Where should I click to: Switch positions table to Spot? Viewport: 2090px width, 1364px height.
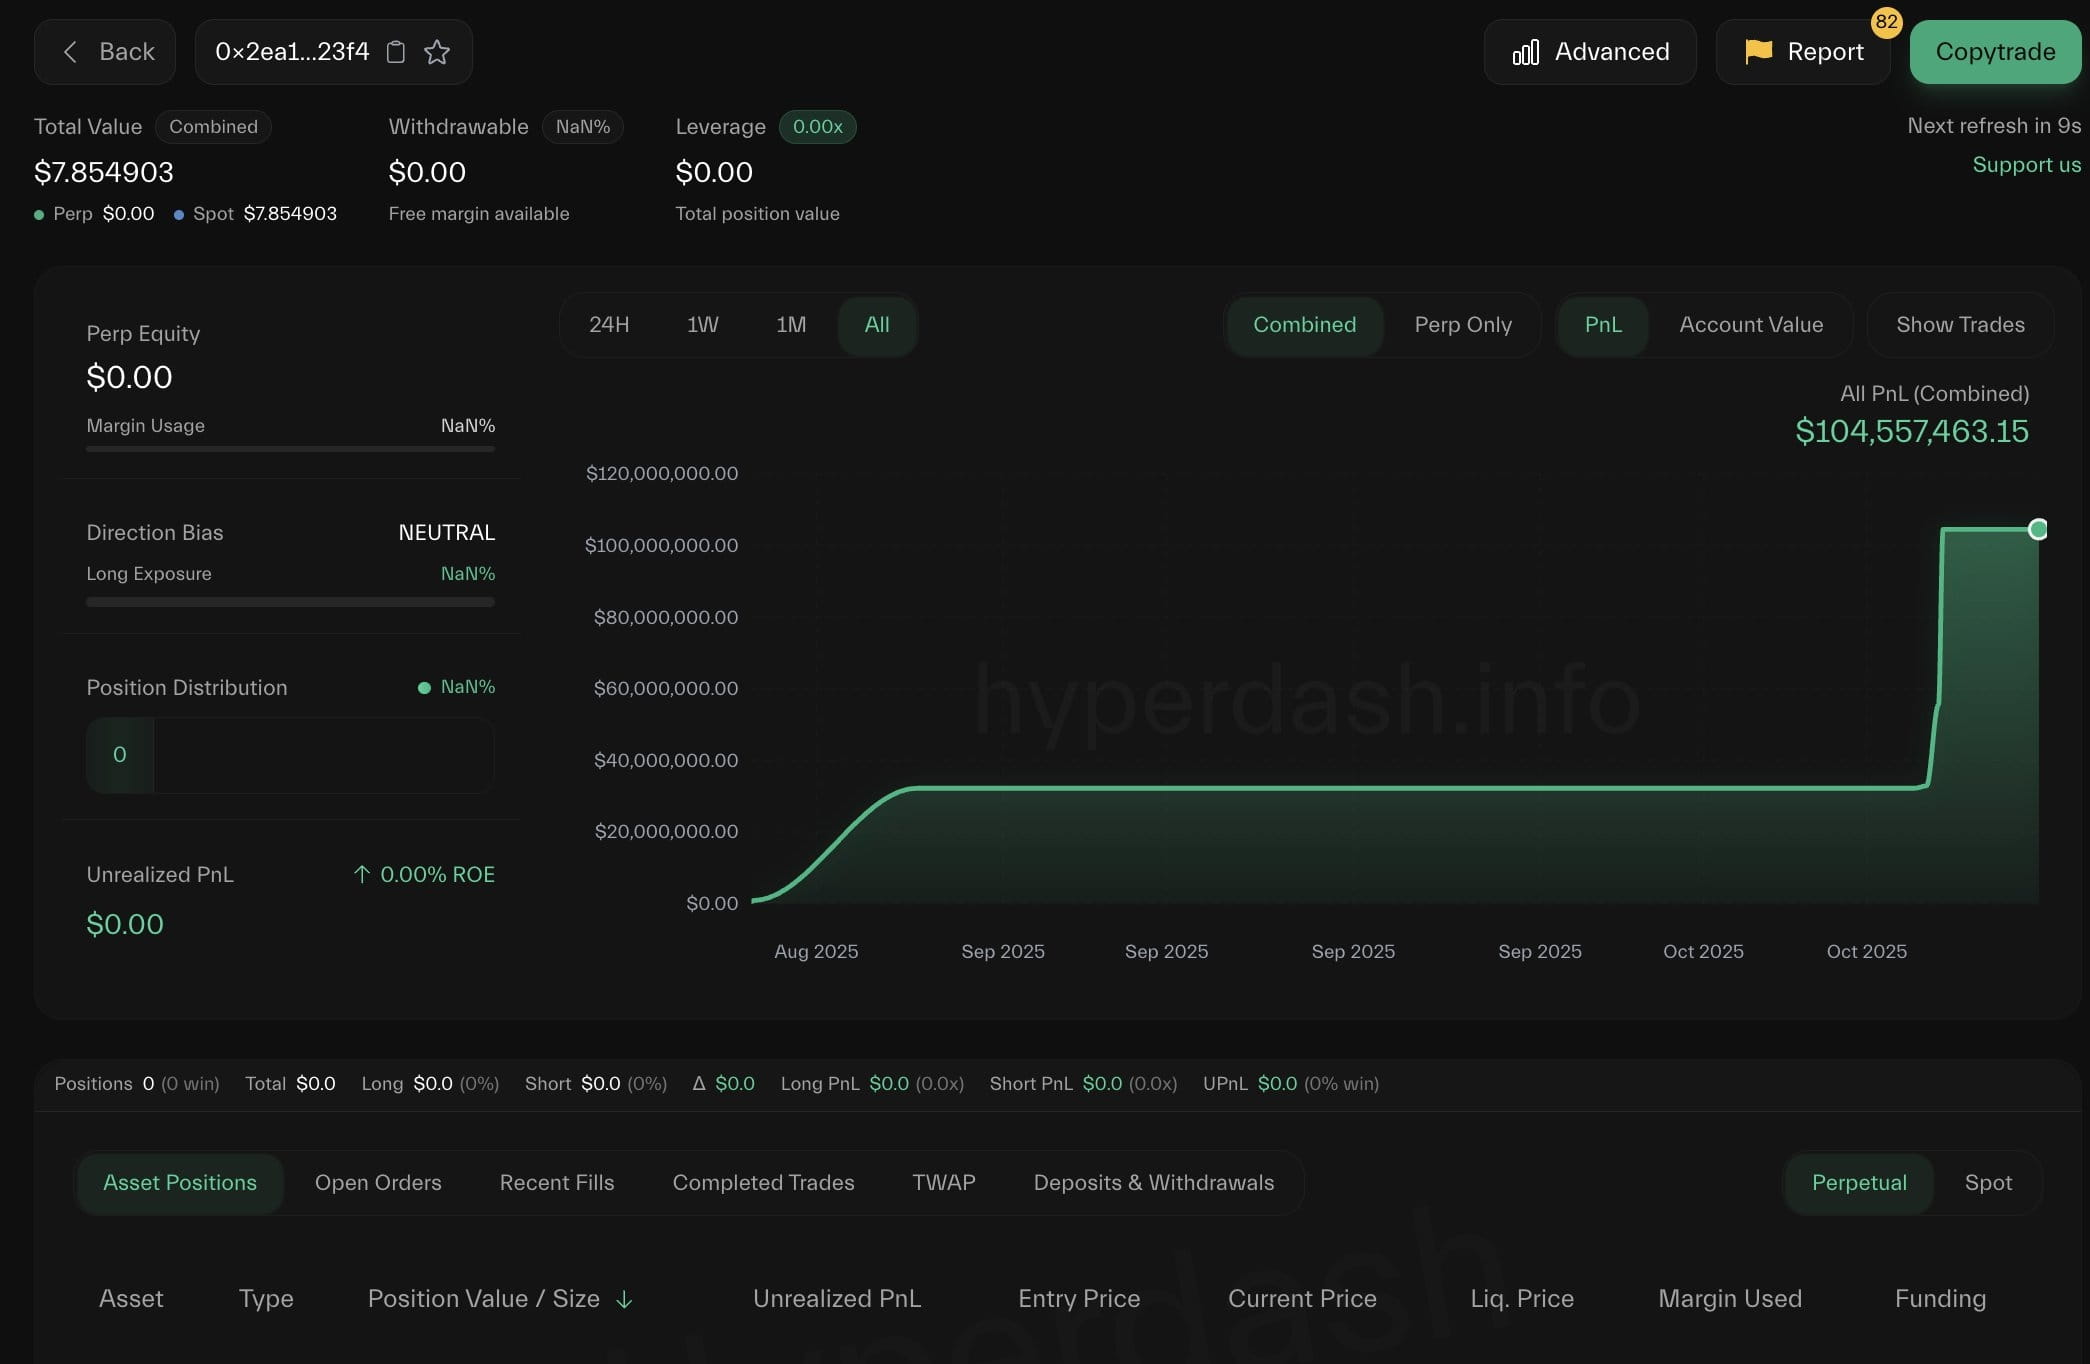point(1987,1183)
